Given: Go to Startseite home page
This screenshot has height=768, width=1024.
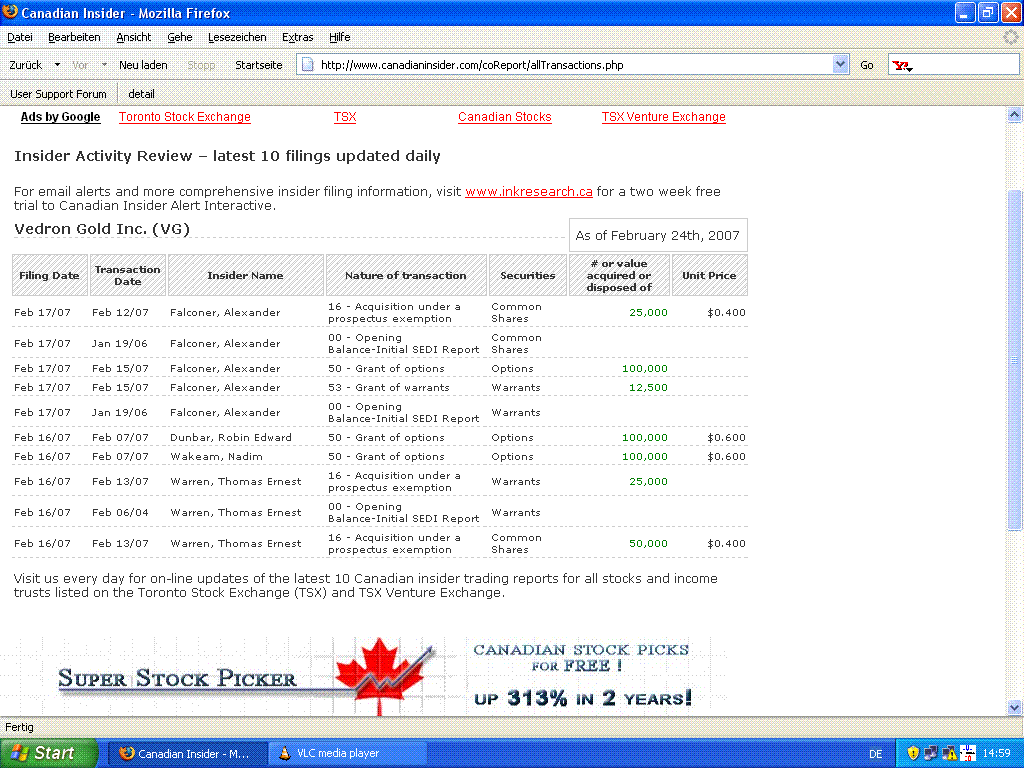Looking at the screenshot, I should click(259, 65).
